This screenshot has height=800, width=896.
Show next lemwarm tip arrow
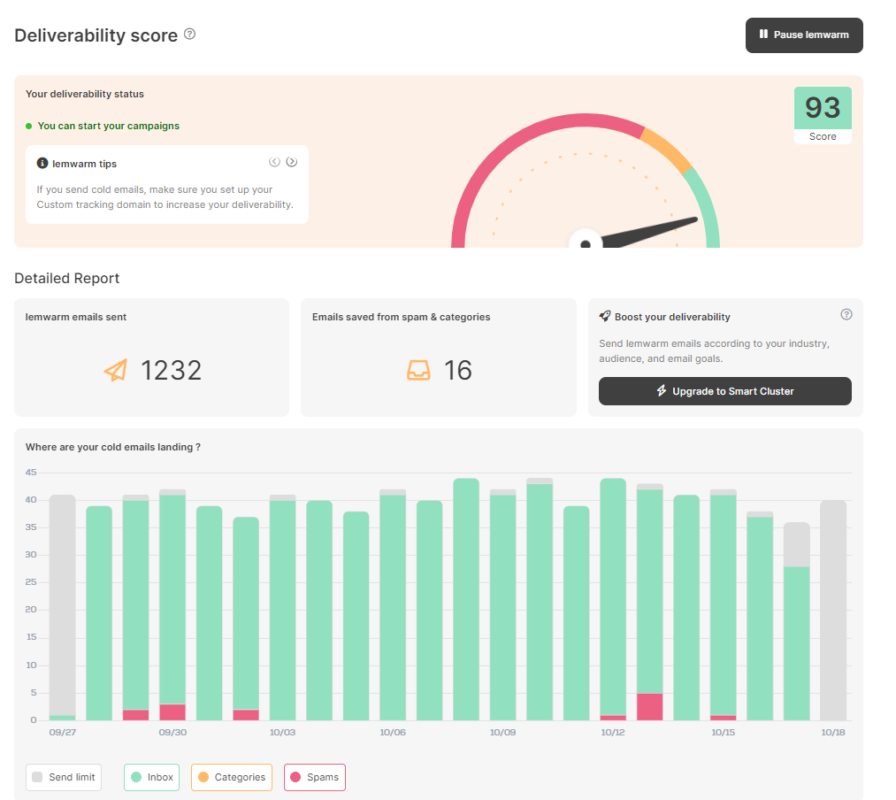291,162
